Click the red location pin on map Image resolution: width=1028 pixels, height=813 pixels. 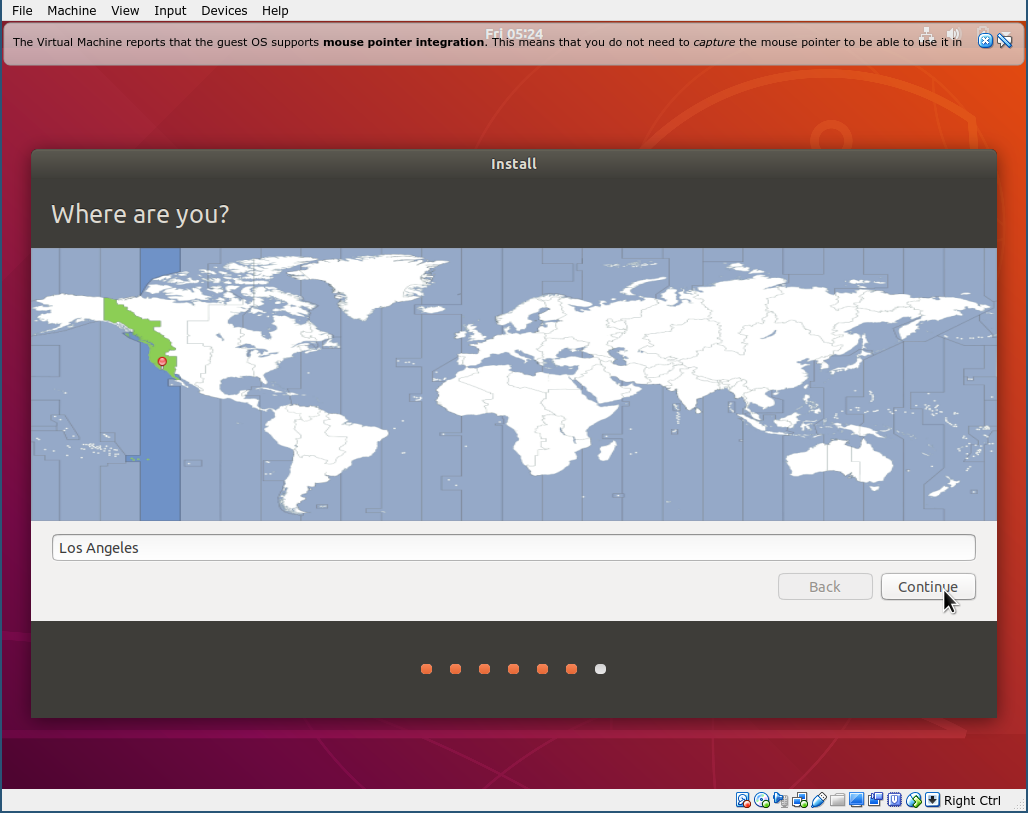click(163, 361)
